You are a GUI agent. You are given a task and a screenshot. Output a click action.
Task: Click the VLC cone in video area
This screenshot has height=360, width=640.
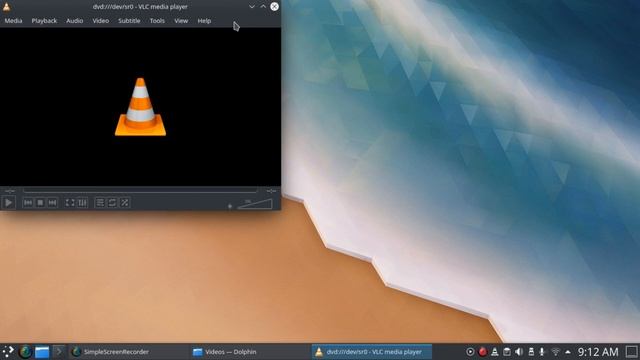click(x=140, y=107)
